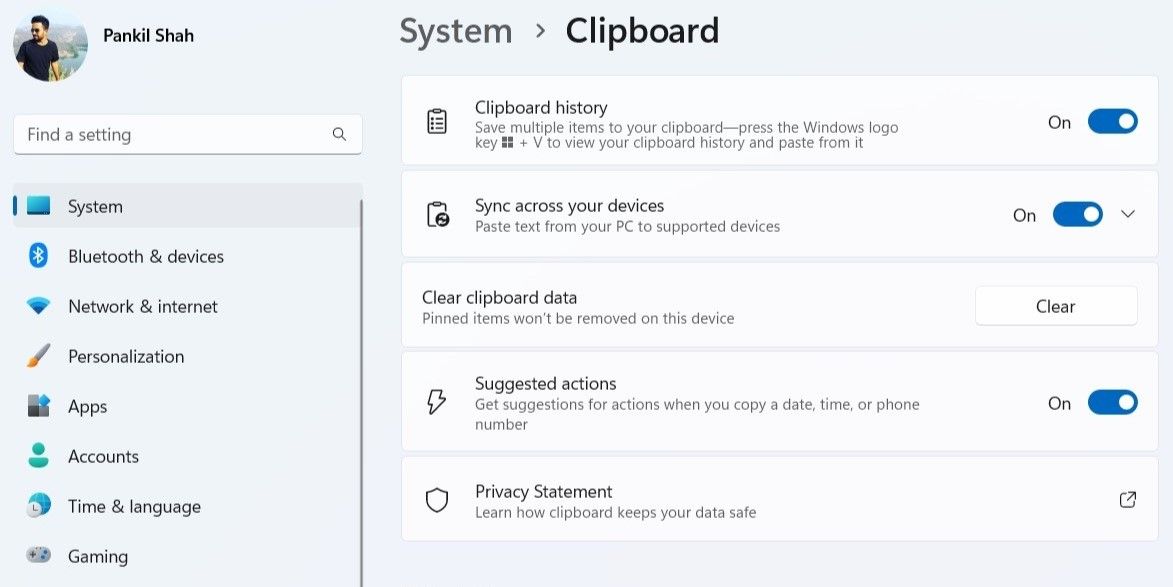Click the search magnifier icon
Image resolution: width=1173 pixels, height=587 pixels.
pos(339,134)
